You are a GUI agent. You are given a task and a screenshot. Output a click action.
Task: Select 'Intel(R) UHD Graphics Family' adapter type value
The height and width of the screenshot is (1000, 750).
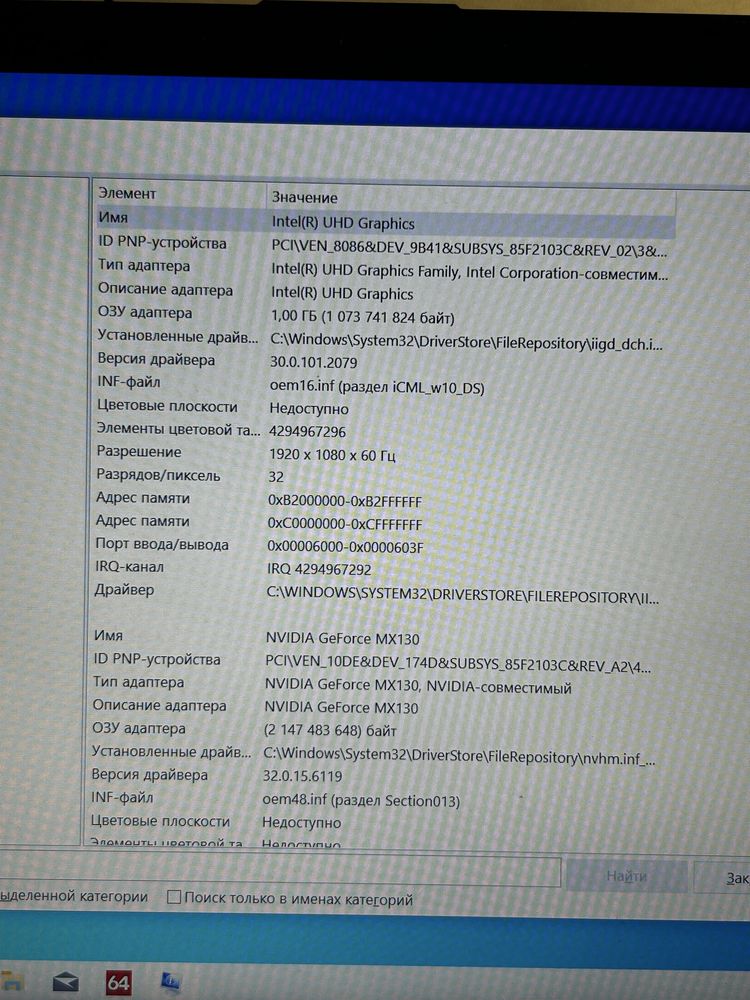pyautogui.click(x=469, y=272)
